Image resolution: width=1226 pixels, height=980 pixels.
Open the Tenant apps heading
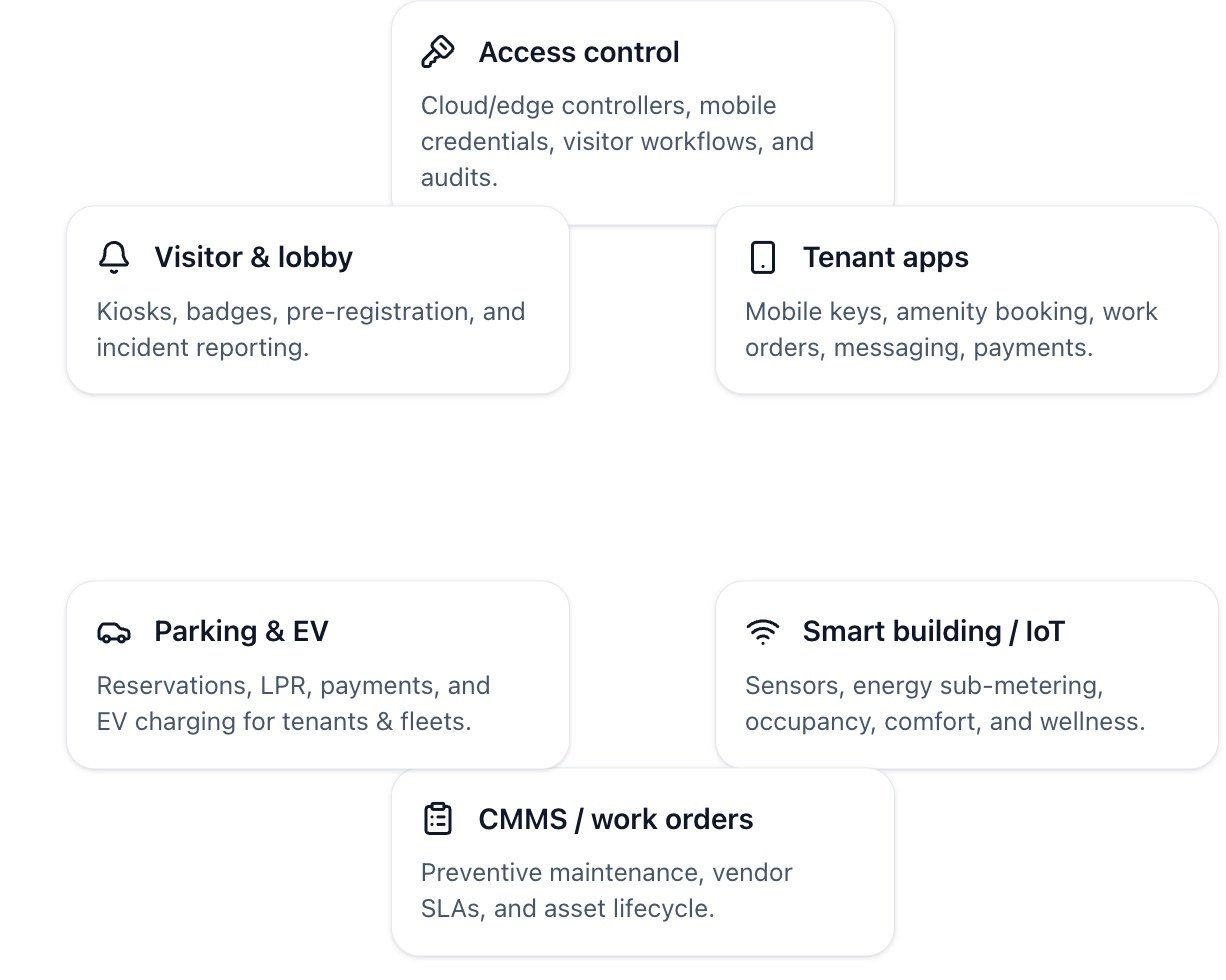(885, 257)
